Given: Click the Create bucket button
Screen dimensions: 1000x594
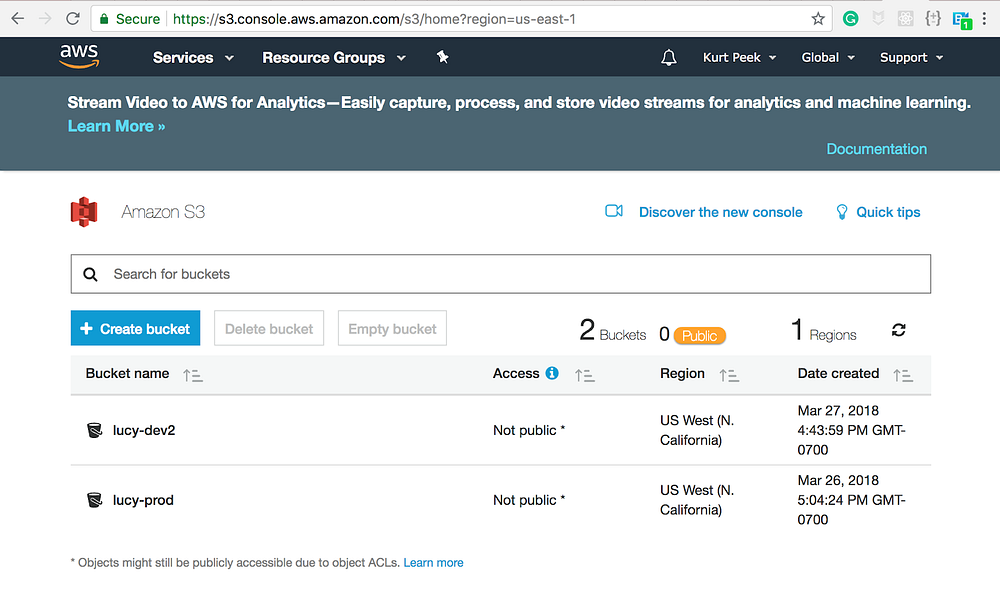Looking at the screenshot, I should pos(135,327).
